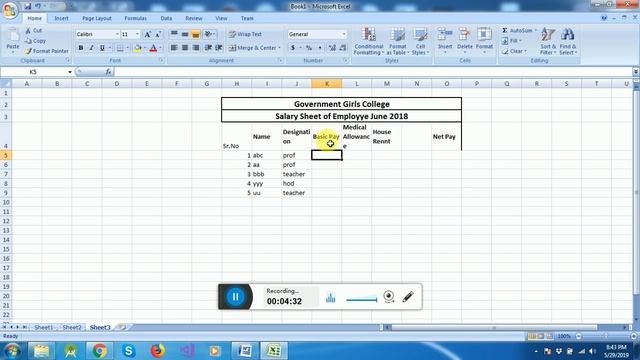This screenshot has width=640, height=360.
Task: Click the text Orientation icon
Action: pyautogui.click(x=208, y=34)
